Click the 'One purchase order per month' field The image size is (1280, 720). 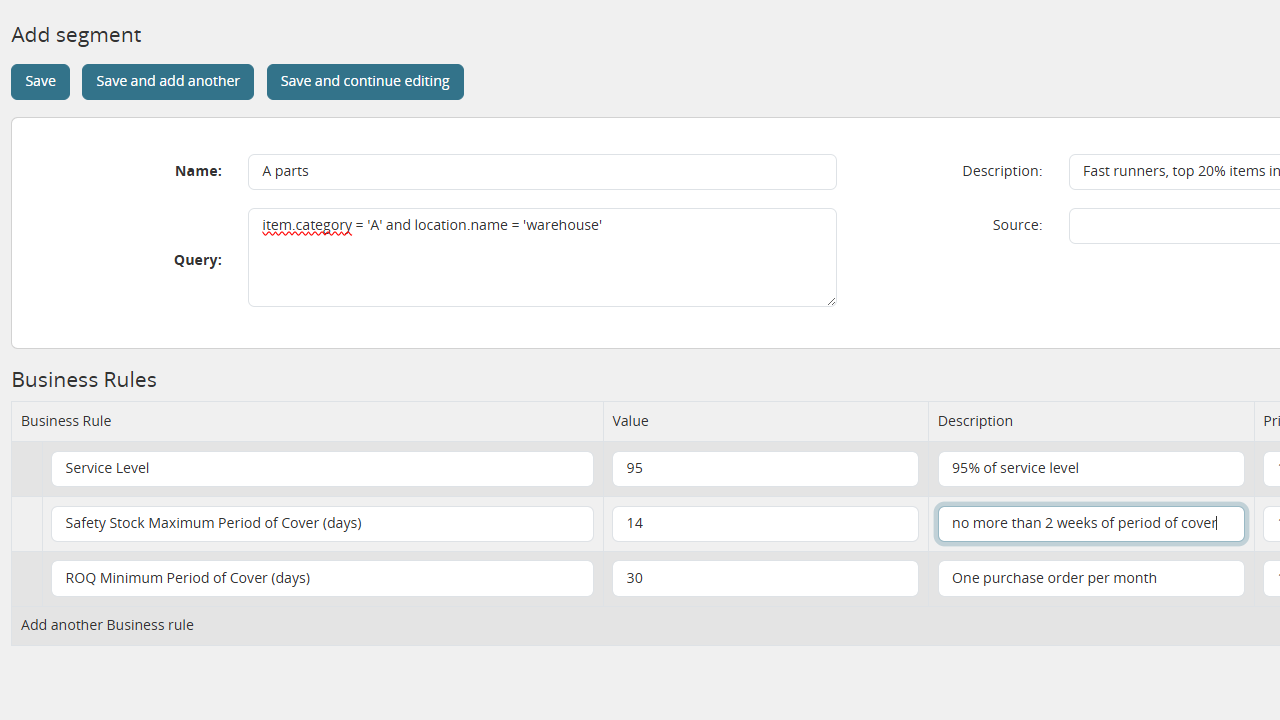tap(1091, 579)
